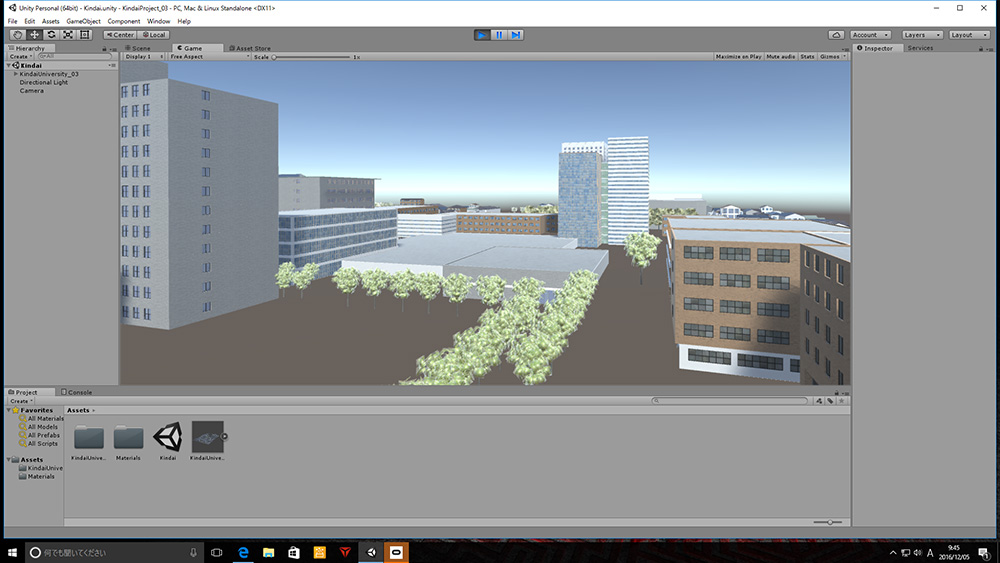Switch to the Scene tab
This screenshot has height=563, width=1000.
(x=140, y=48)
